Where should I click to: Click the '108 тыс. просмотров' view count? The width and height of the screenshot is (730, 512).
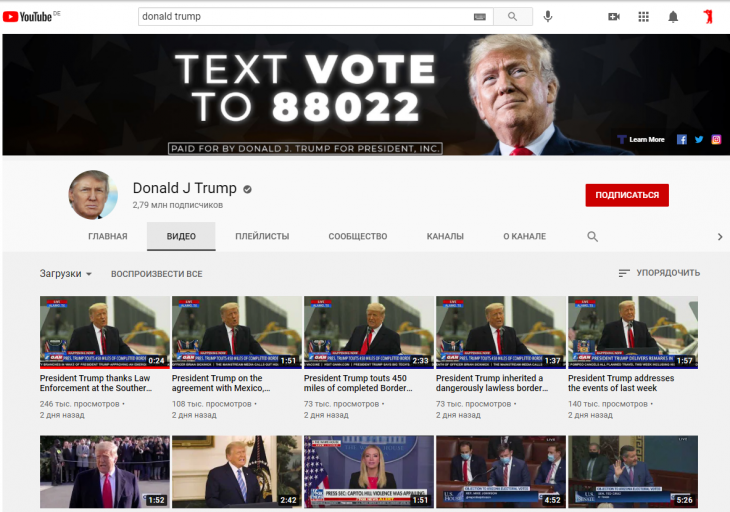[x=212, y=404]
